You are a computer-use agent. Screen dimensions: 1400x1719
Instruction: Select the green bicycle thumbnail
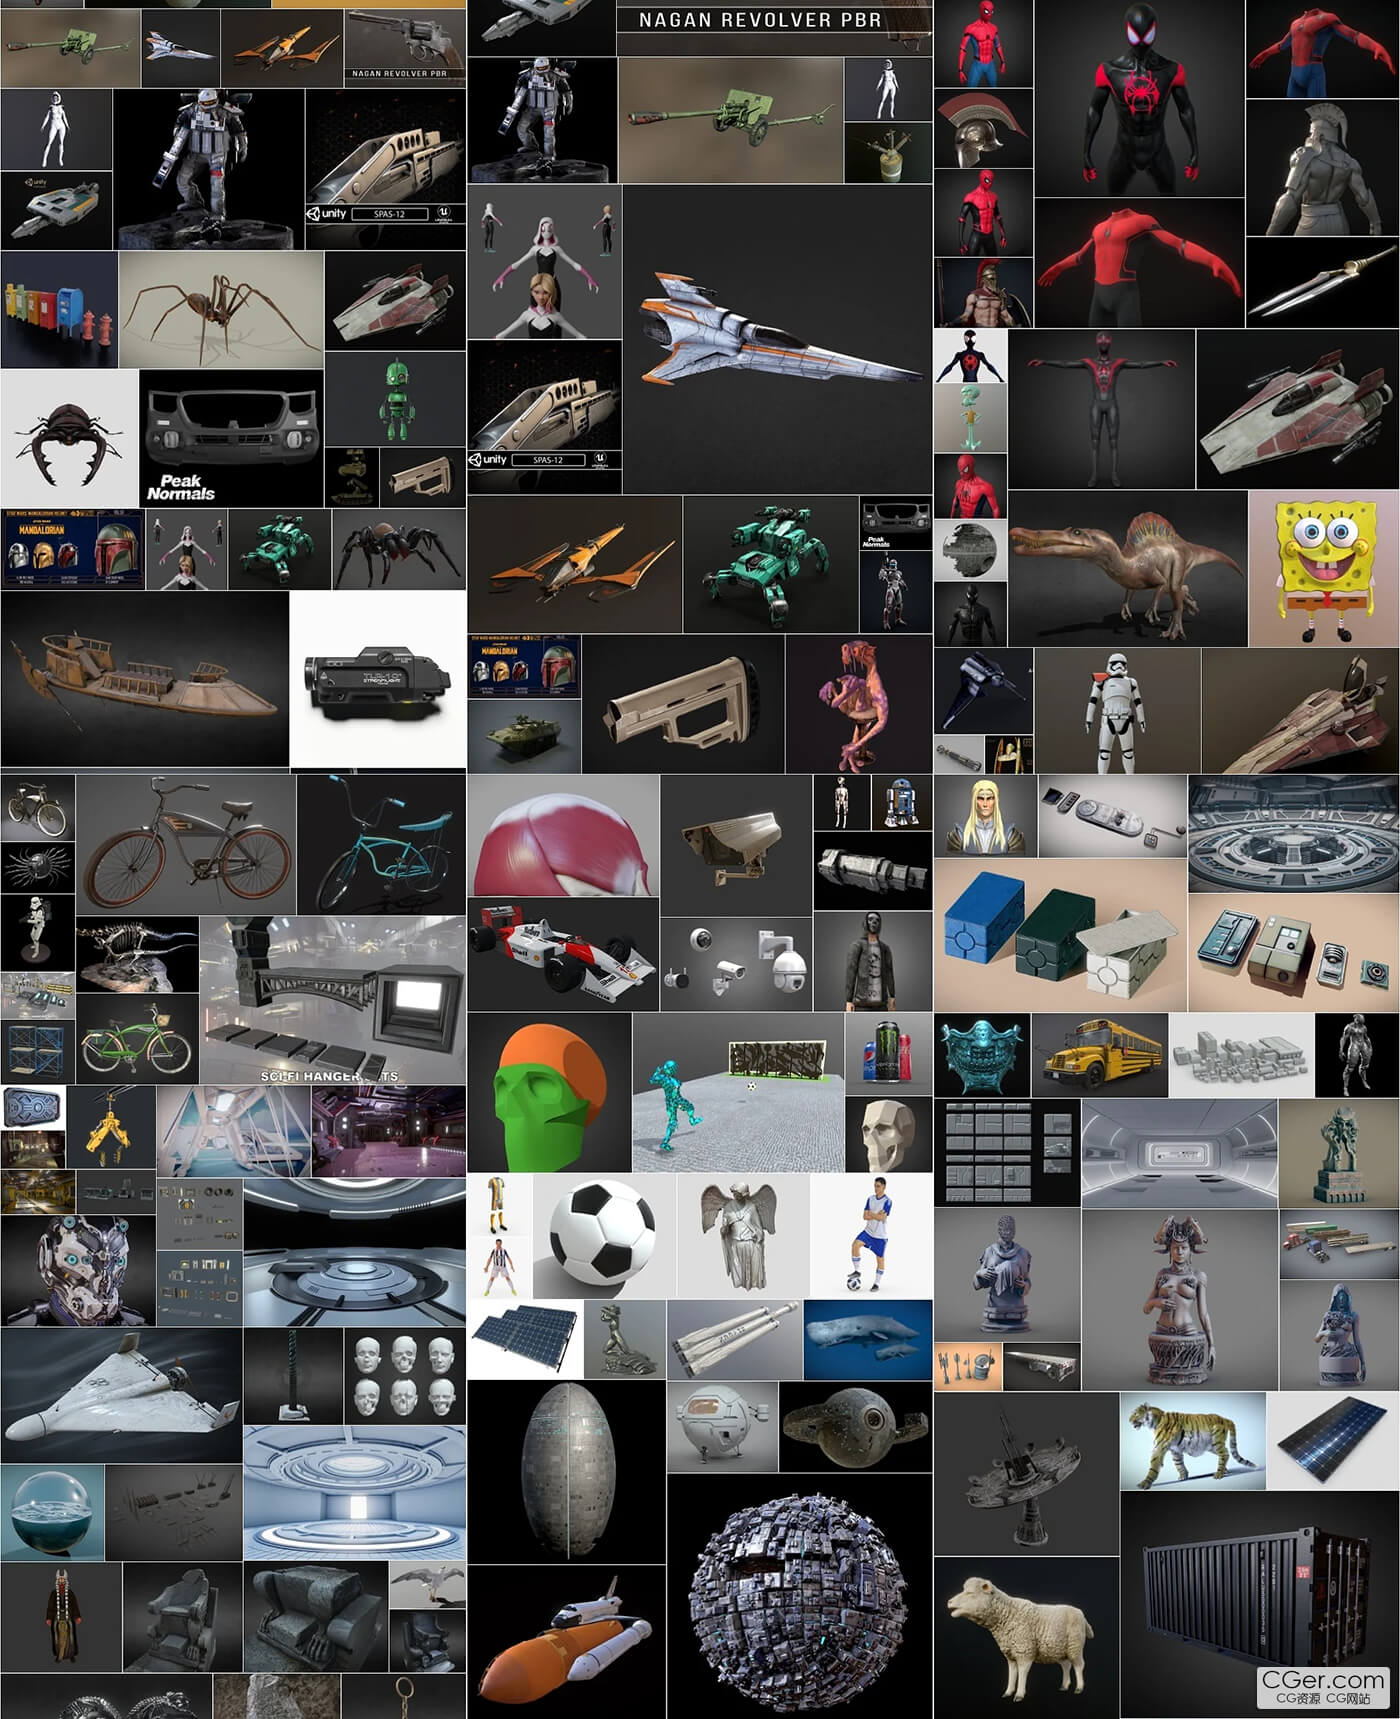tap(137, 1039)
